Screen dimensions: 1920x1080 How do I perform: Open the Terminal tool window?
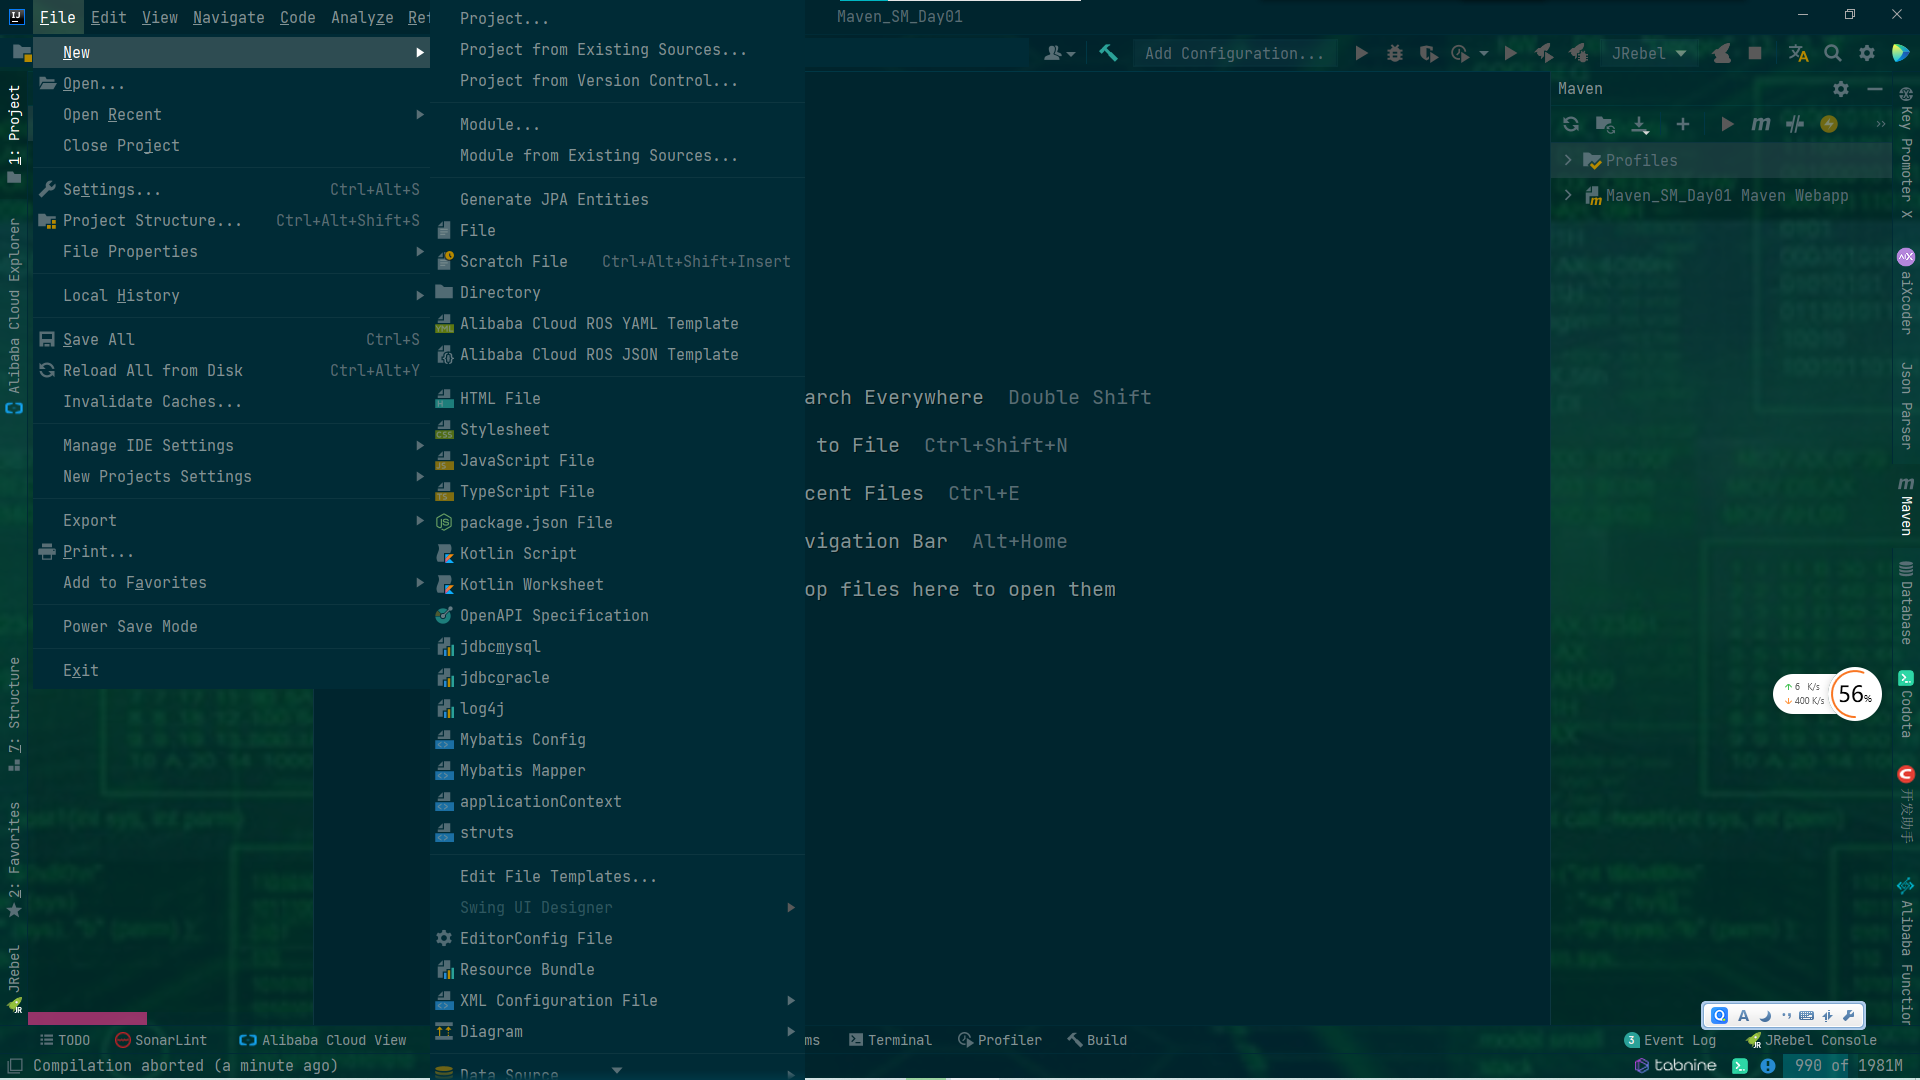point(890,1040)
